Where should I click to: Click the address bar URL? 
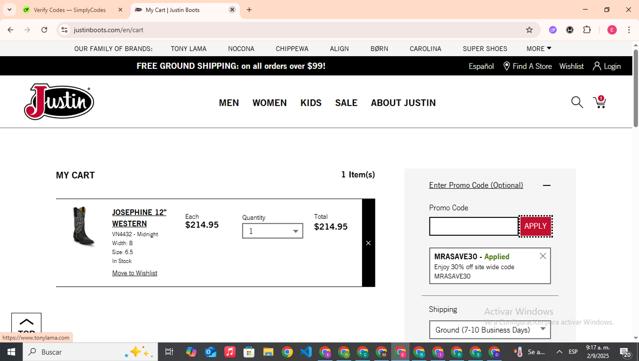pyautogui.click(x=108, y=30)
